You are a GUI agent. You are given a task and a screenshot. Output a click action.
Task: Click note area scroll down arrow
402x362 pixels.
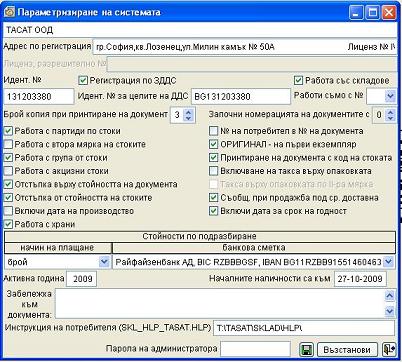click(x=389, y=311)
